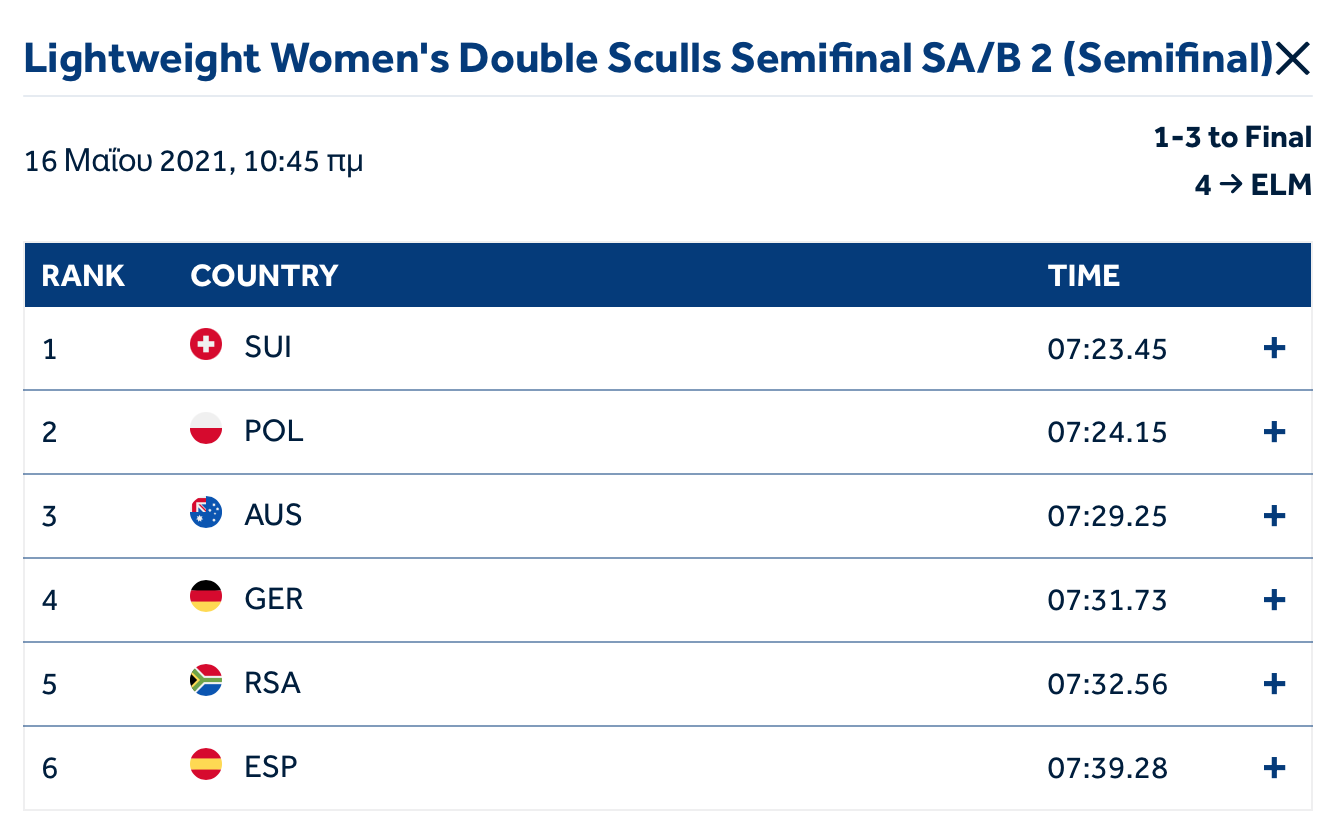
Task: Click the dialog title heading text
Action: tap(648, 60)
